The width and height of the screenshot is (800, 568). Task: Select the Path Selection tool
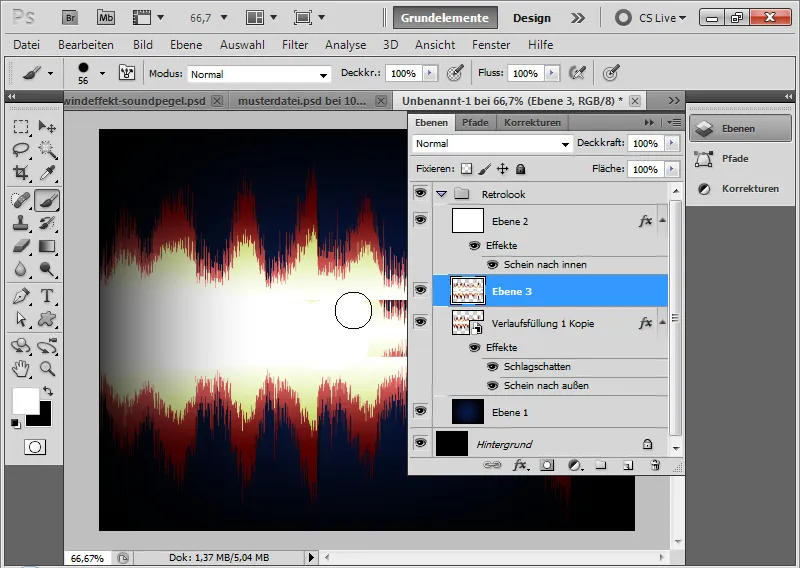(21, 319)
